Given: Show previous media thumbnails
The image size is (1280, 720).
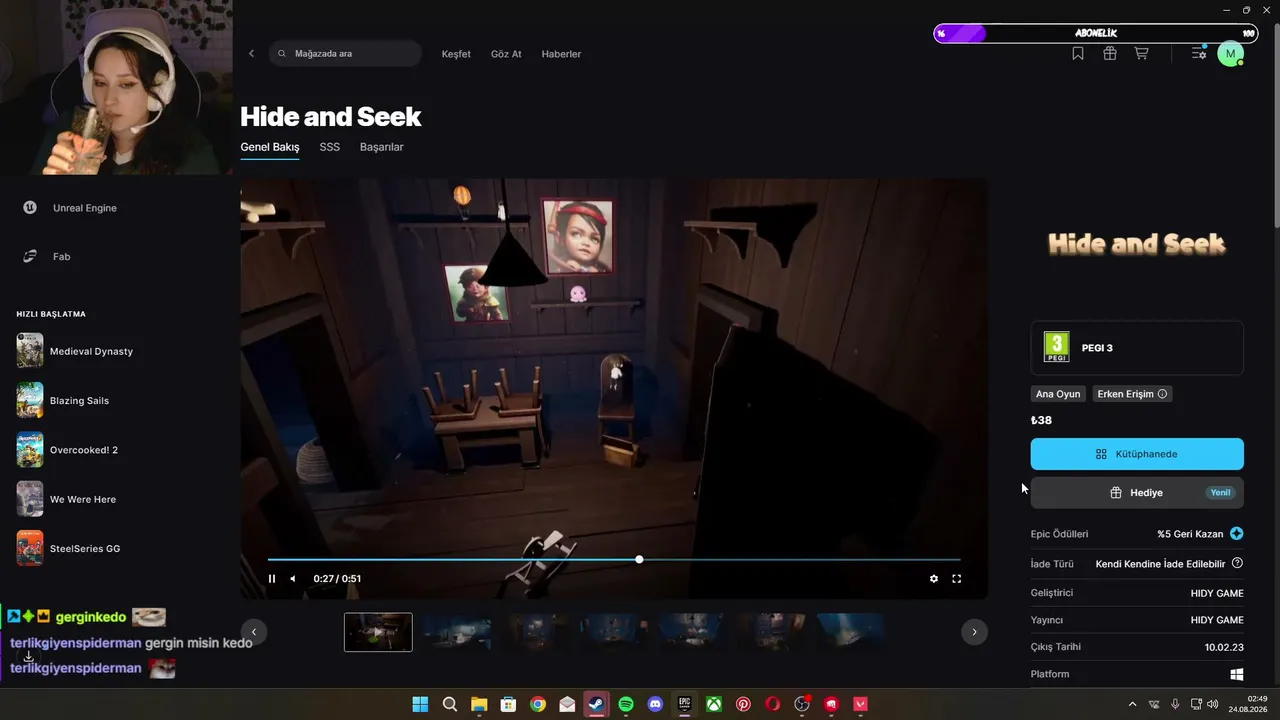Looking at the screenshot, I should tap(254, 632).
